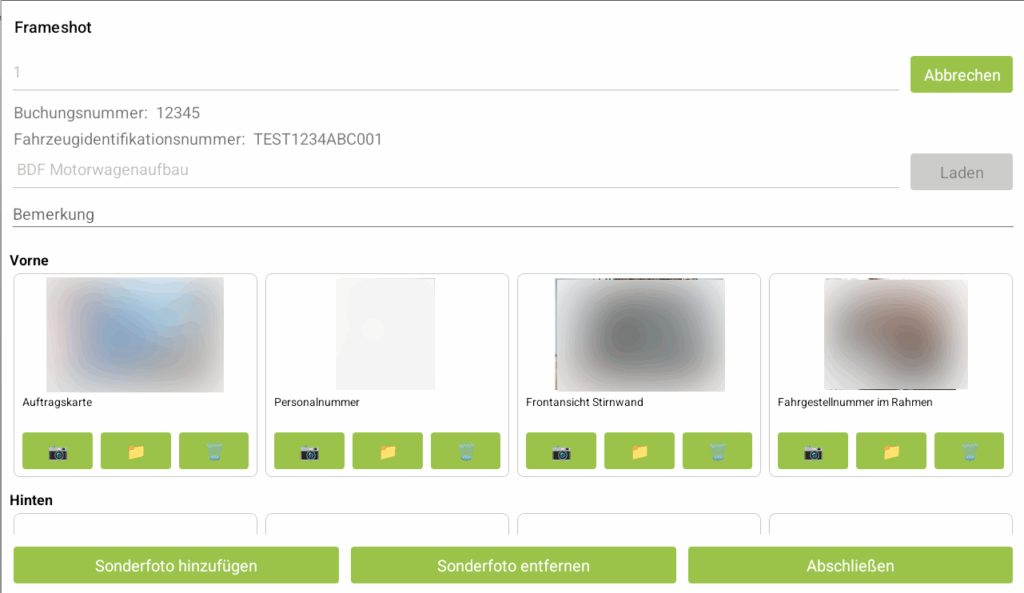Take camera photo for Auftragskarte
Image resolution: width=1024 pixels, height=593 pixels.
coord(58,451)
